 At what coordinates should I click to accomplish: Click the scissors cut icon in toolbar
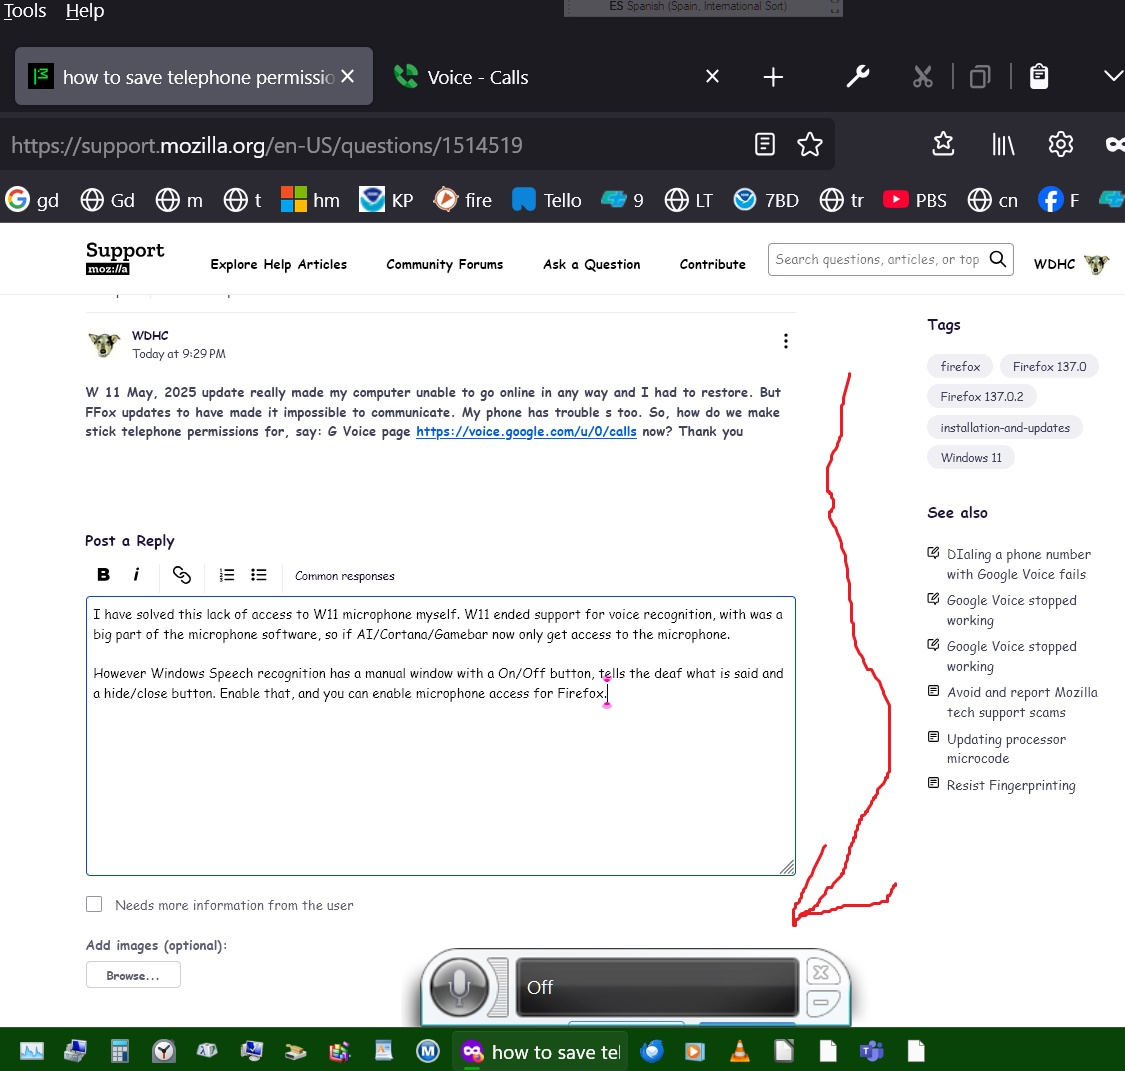click(x=923, y=76)
